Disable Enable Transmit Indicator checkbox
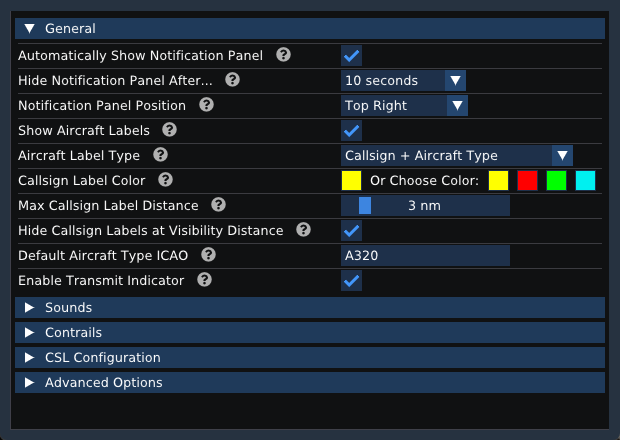Viewport: 620px width, 440px height. pos(352,281)
